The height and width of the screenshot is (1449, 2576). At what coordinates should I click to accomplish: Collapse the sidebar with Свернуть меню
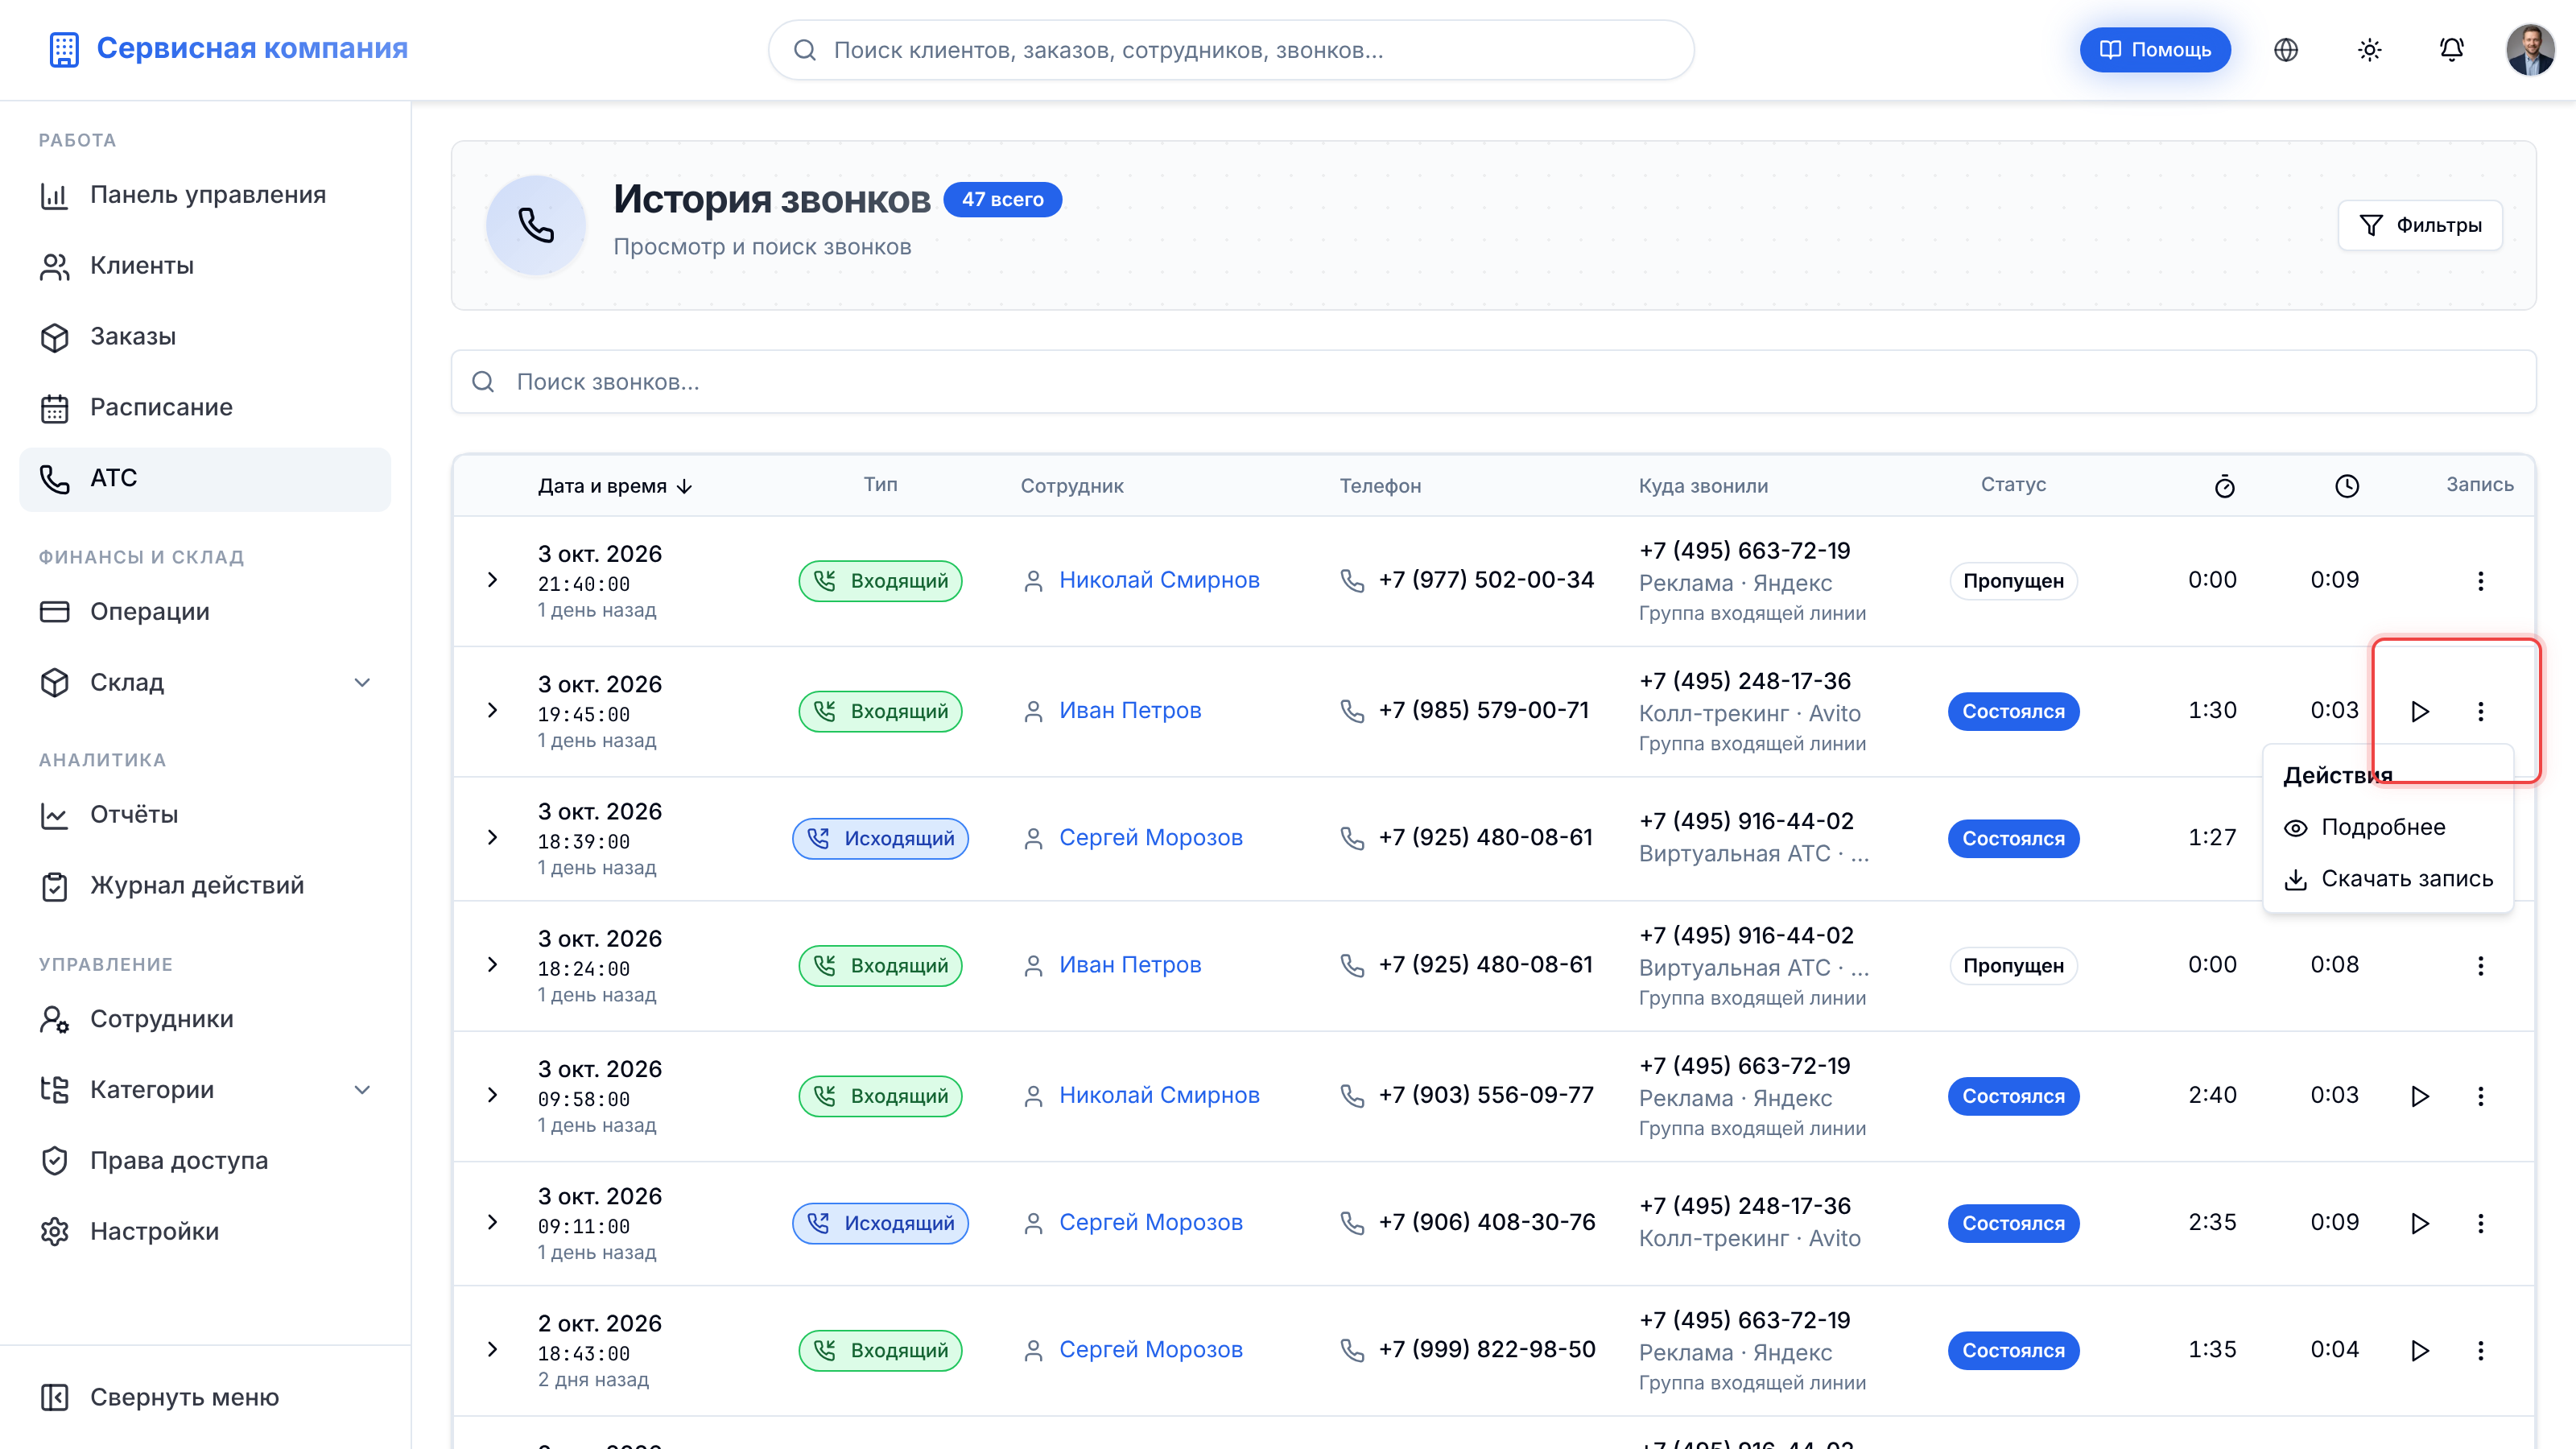coord(205,1398)
